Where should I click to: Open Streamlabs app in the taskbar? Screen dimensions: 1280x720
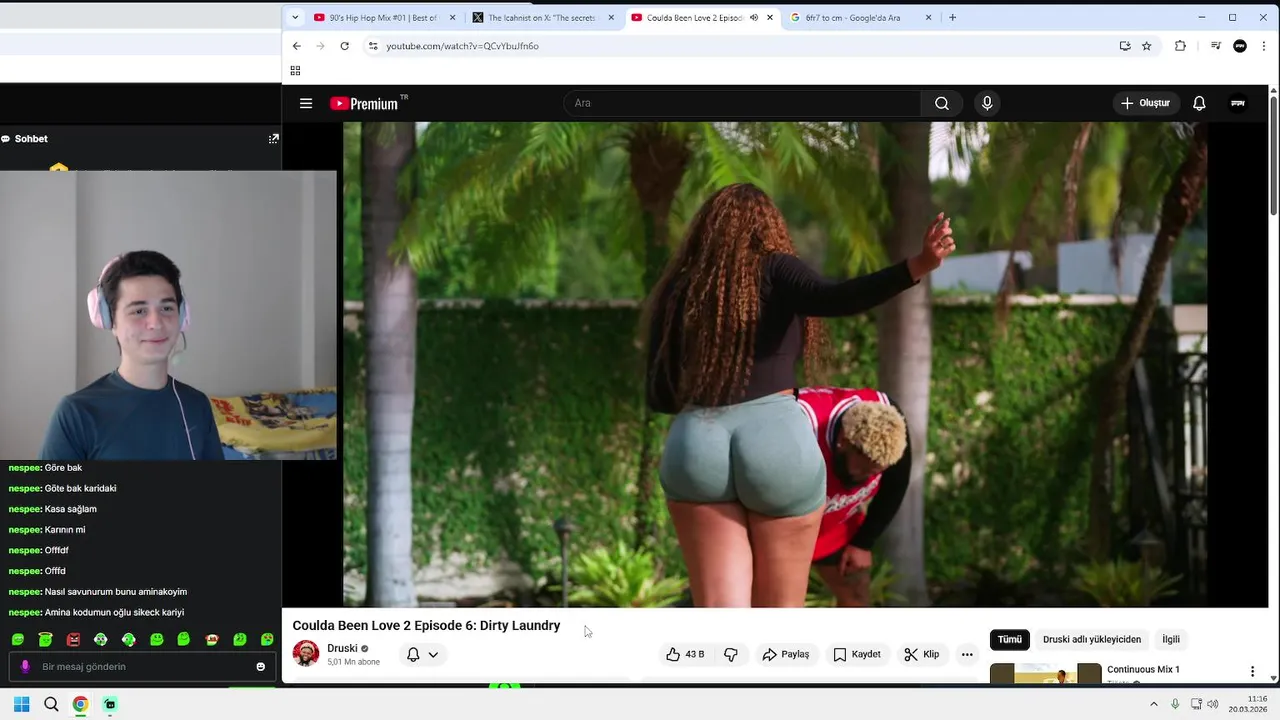click(x=110, y=704)
